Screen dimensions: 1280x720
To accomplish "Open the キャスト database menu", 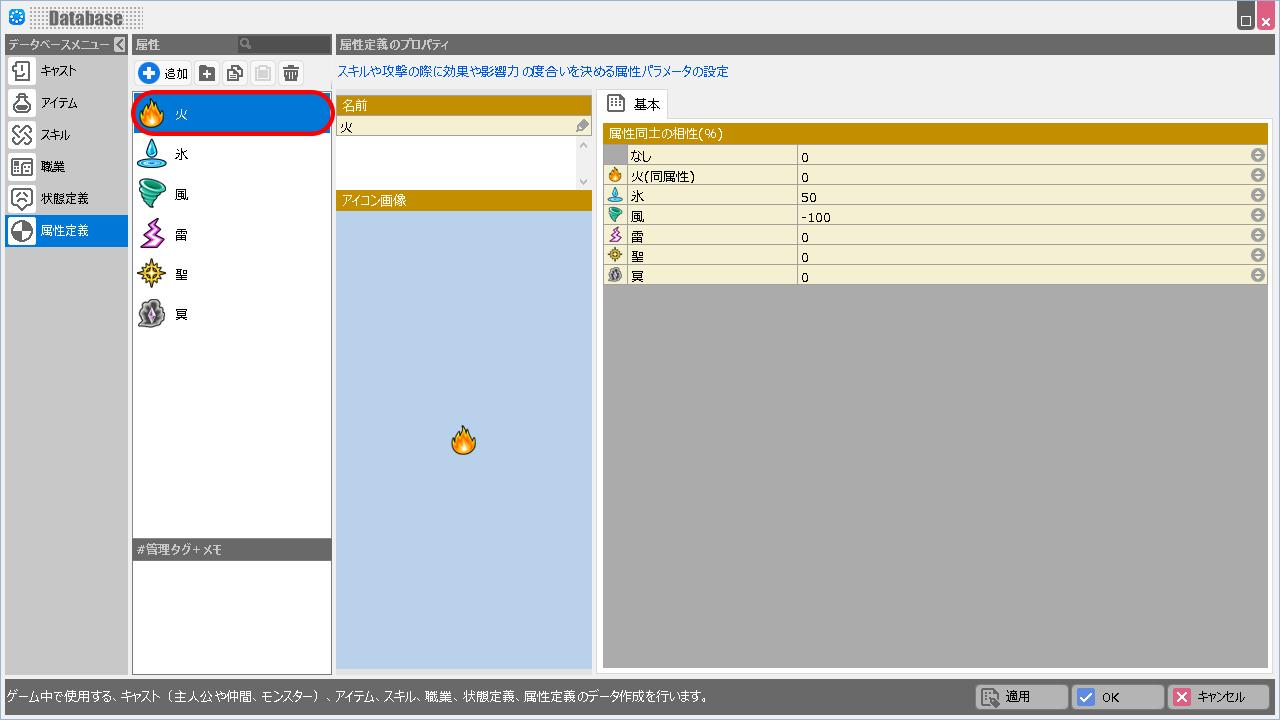I will [66, 71].
